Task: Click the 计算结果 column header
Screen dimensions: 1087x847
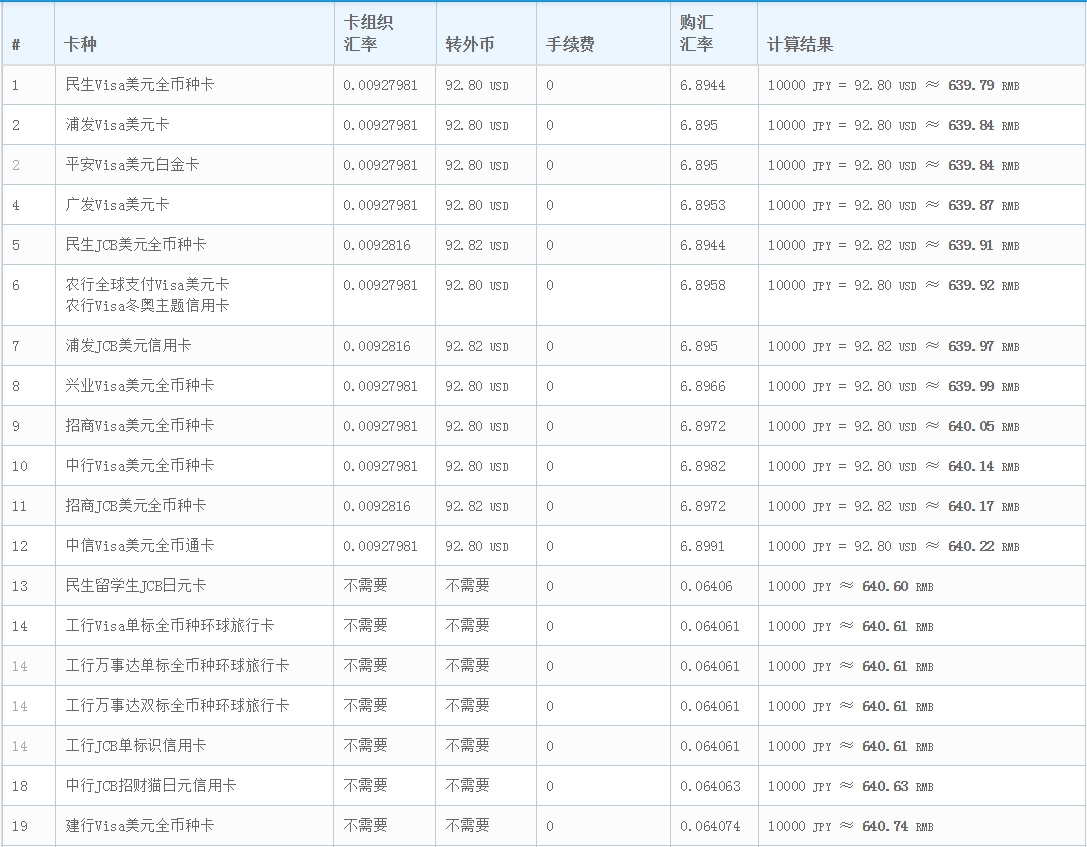Action: click(x=799, y=45)
